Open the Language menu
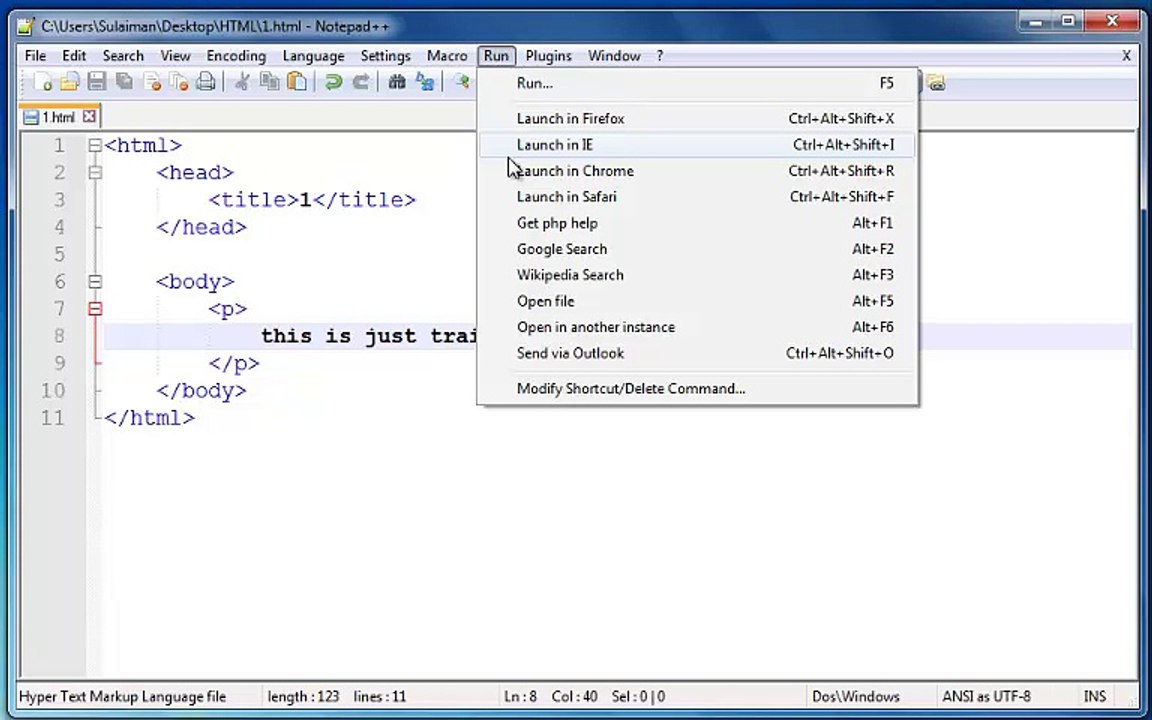Viewport: 1152px width, 720px height. pyautogui.click(x=313, y=56)
